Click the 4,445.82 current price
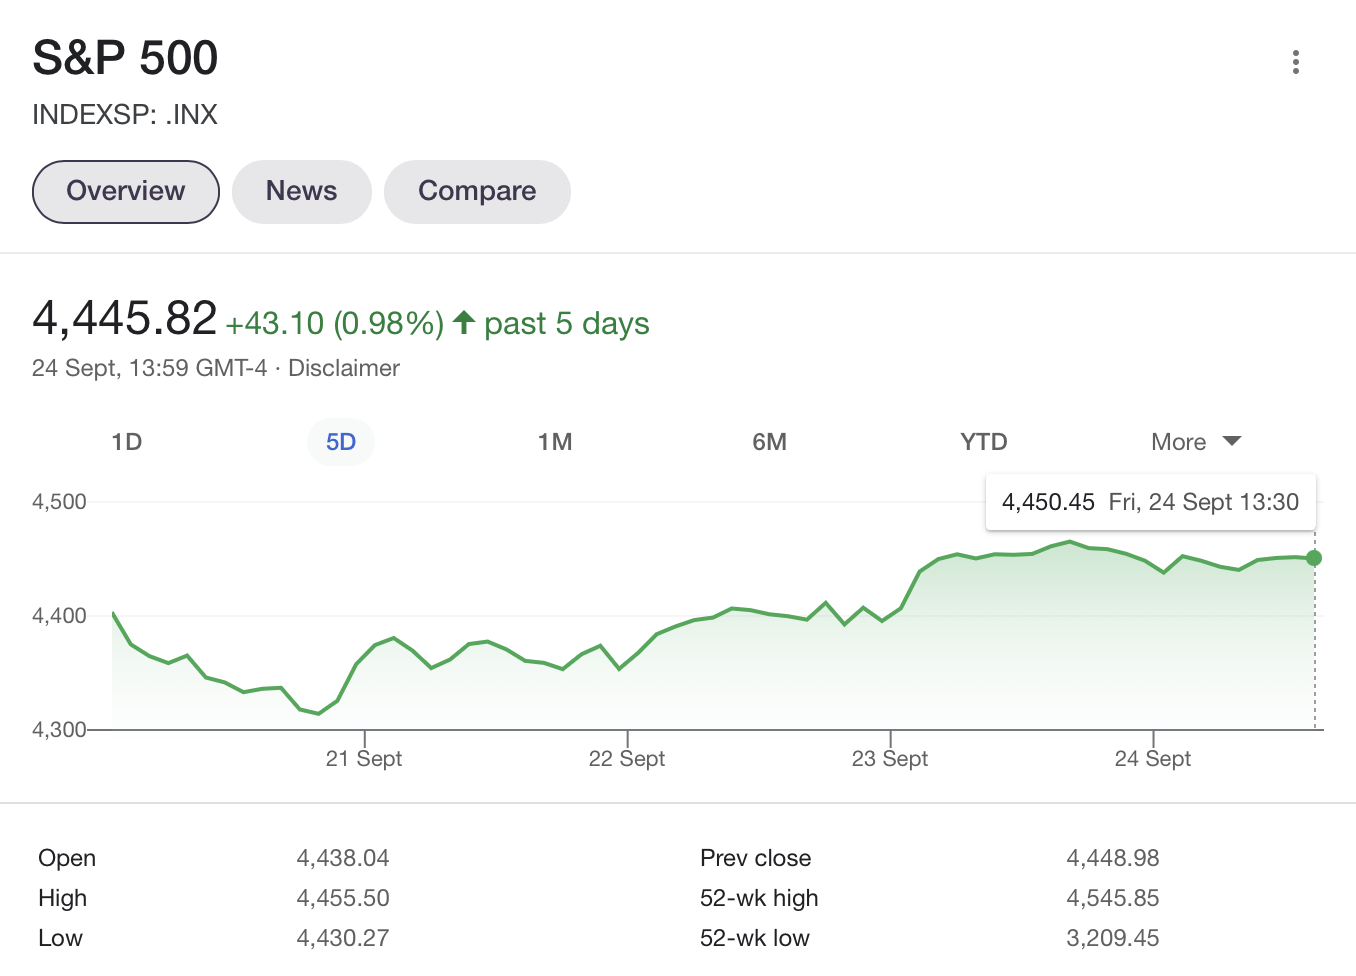This screenshot has width=1356, height=976. pos(125,319)
